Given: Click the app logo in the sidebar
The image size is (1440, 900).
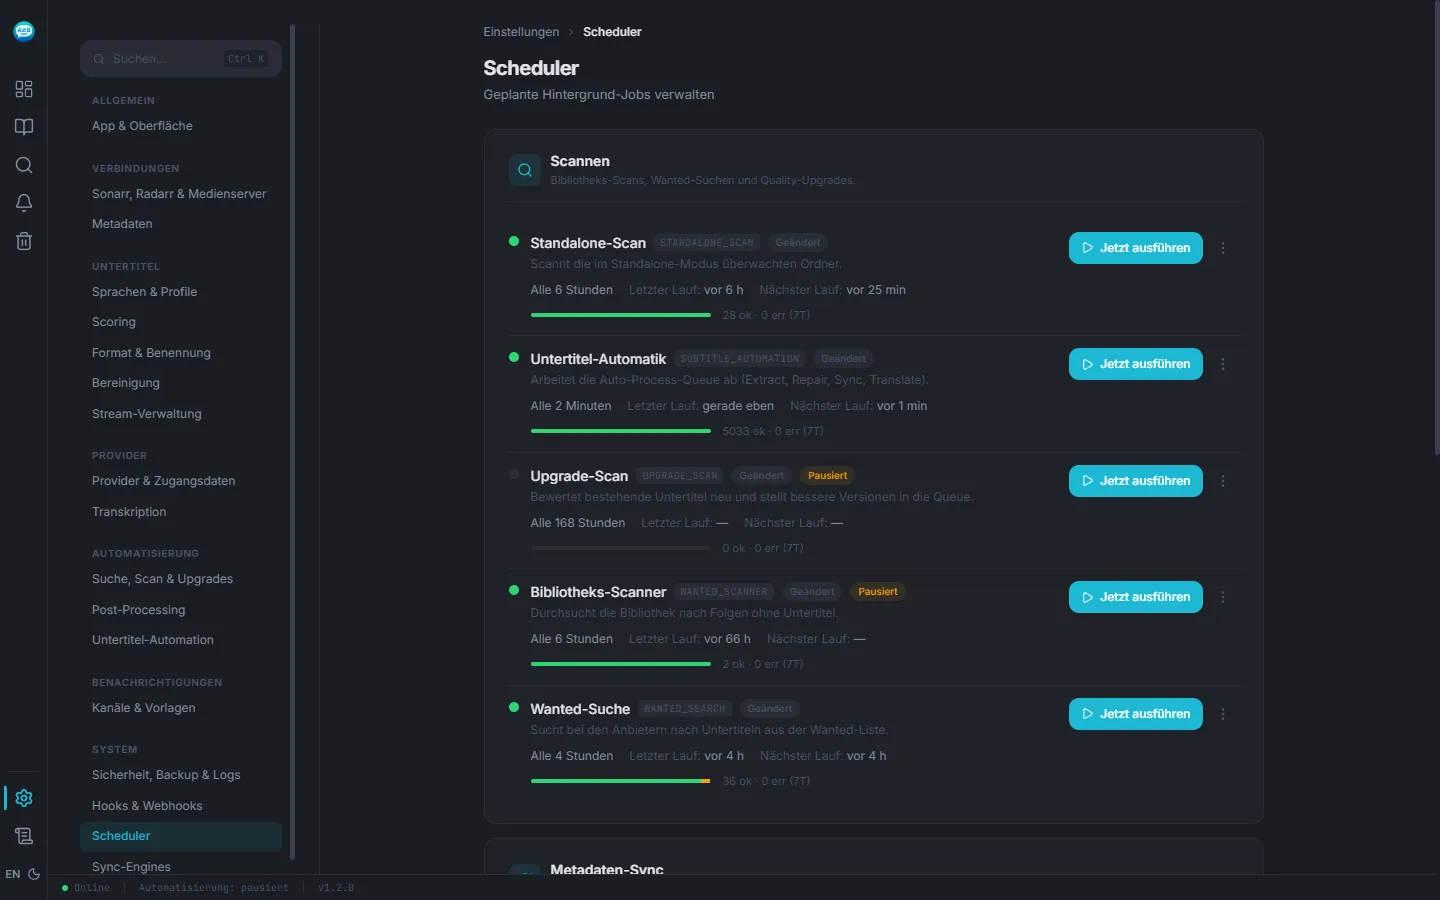Looking at the screenshot, I should pyautogui.click(x=24, y=31).
